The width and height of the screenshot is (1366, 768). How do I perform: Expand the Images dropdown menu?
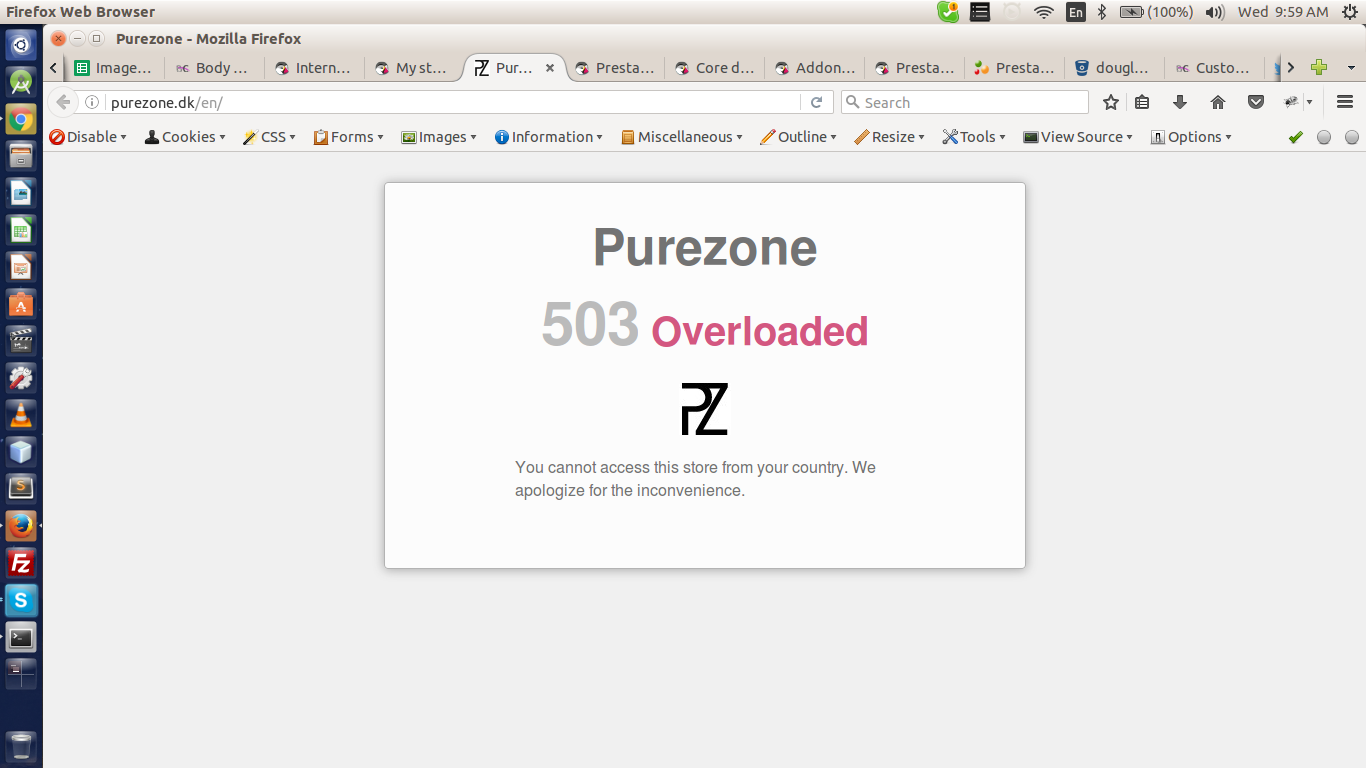click(439, 137)
